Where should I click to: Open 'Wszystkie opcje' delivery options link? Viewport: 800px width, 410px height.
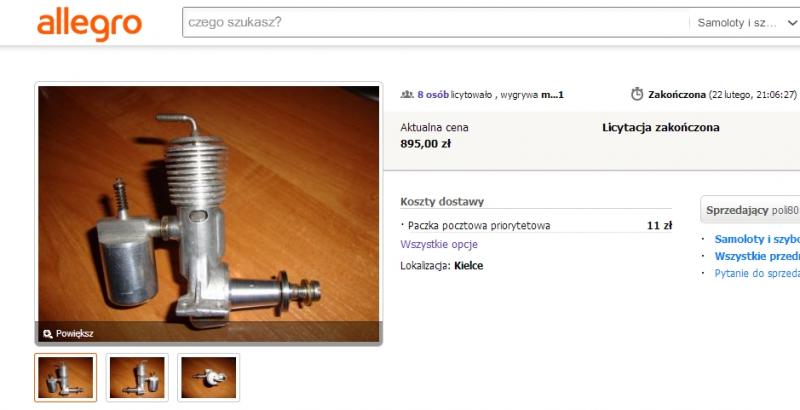(439, 244)
